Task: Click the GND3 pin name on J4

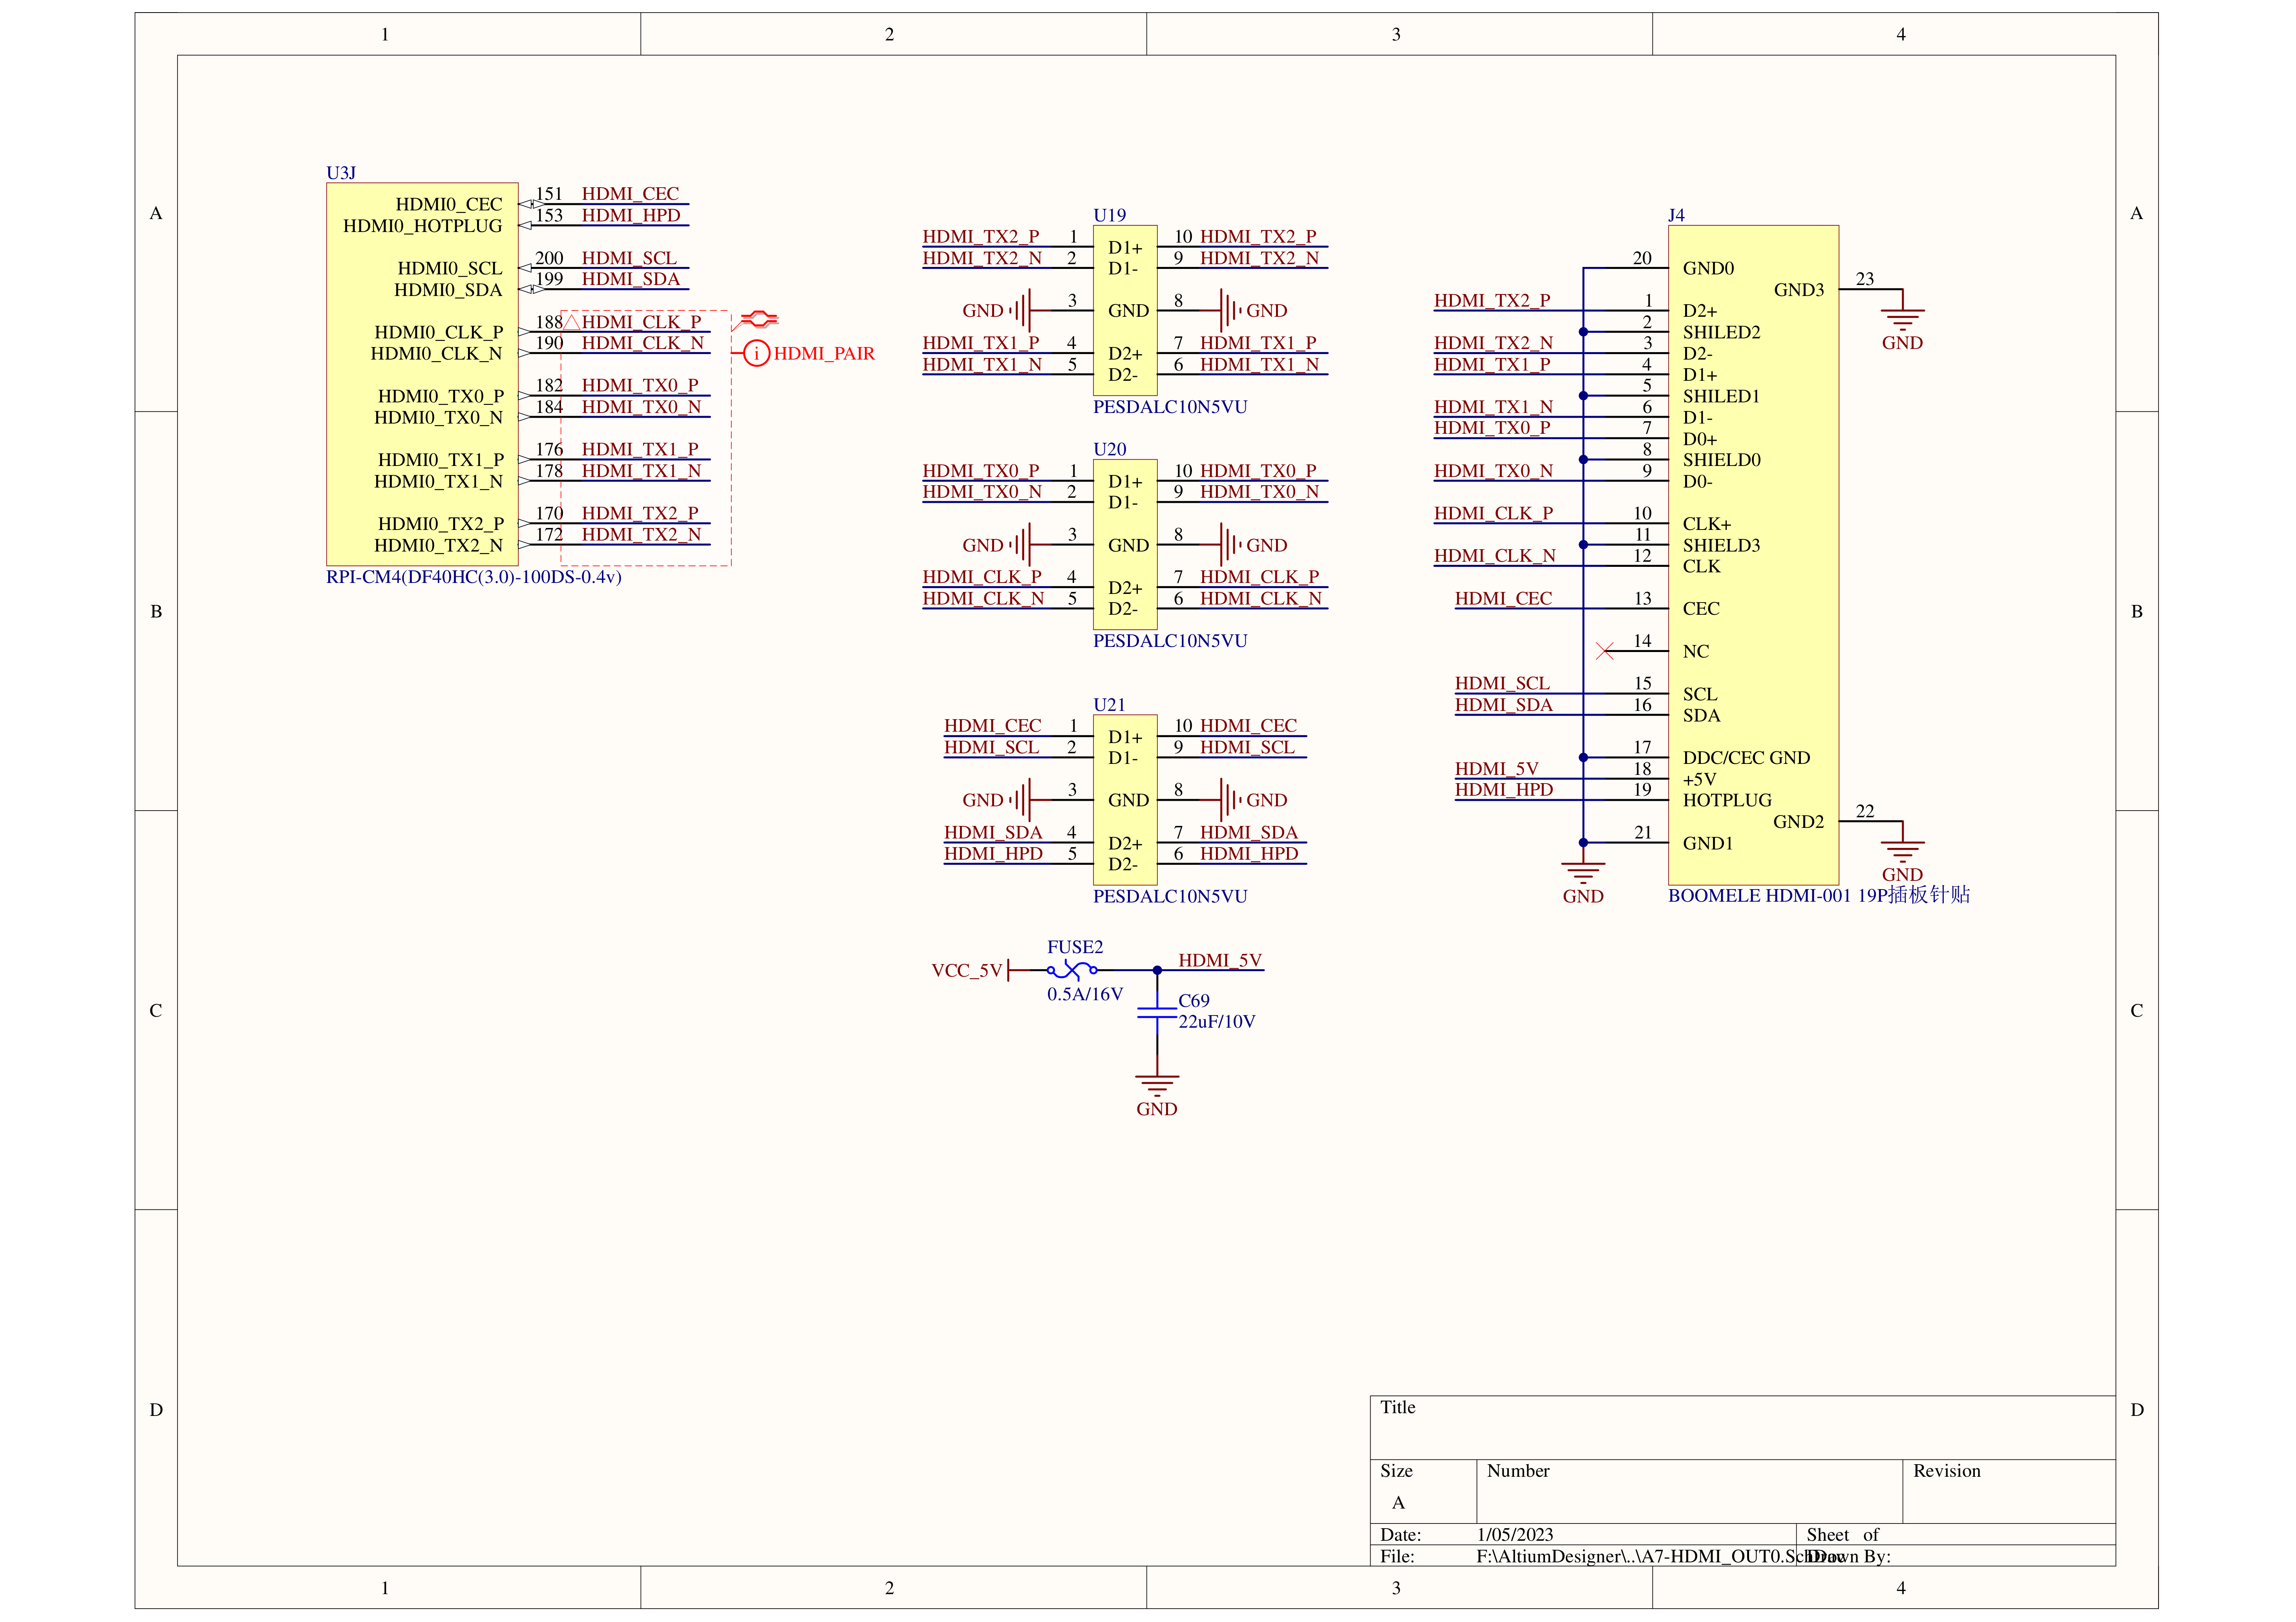Action: point(1799,290)
